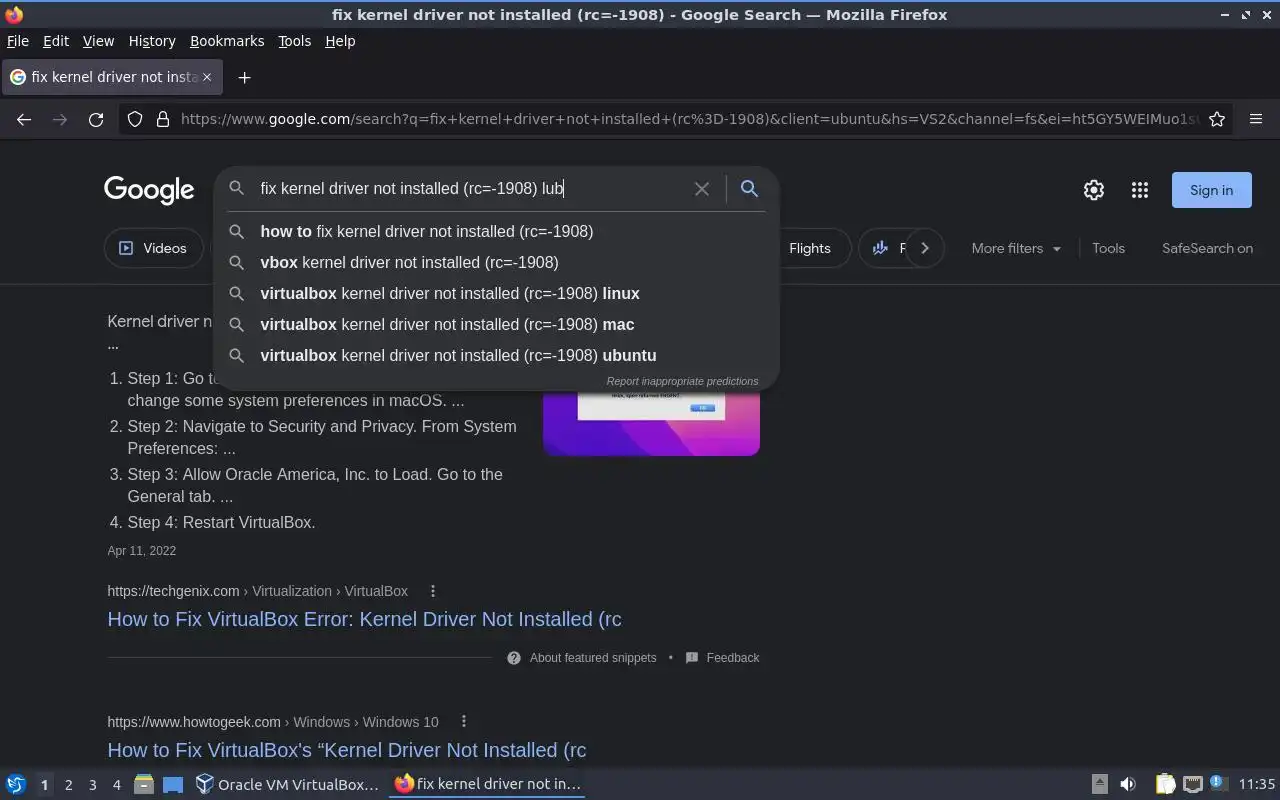The image size is (1280, 800).
Task: Open the Lubuntu start menu
Action: tap(16, 785)
